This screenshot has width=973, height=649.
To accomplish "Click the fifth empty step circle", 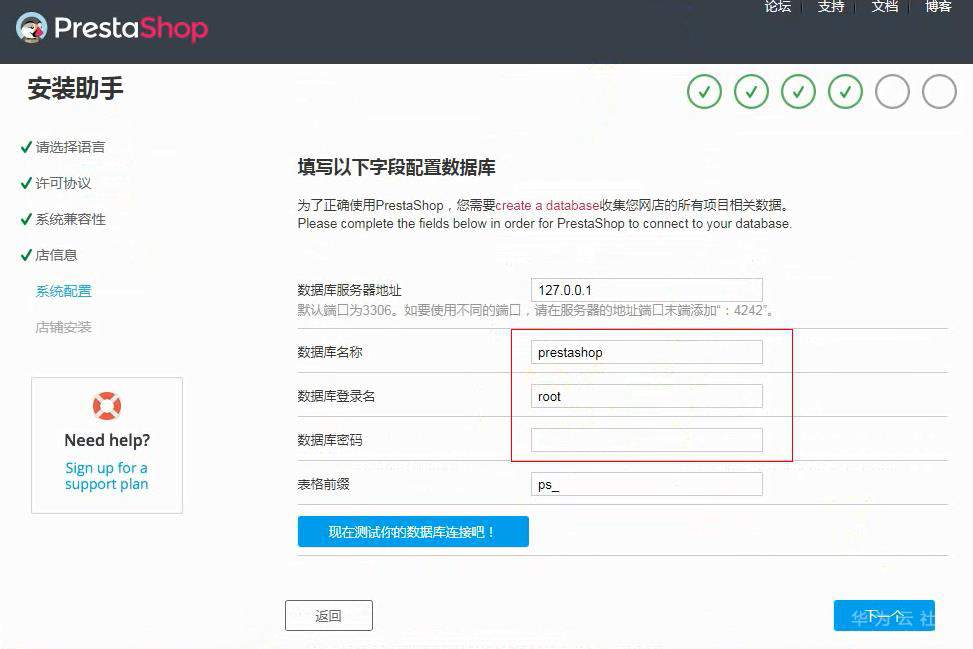I will point(892,92).
